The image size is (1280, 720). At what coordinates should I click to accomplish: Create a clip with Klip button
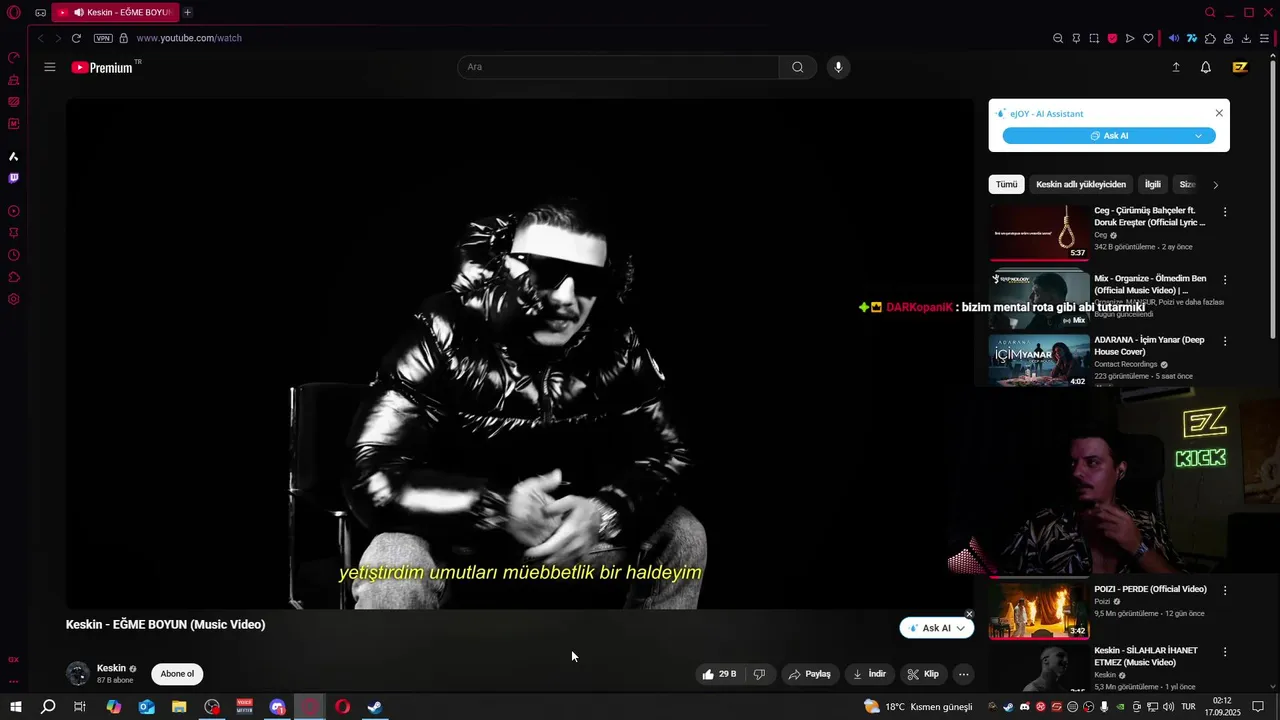[x=923, y=674]
